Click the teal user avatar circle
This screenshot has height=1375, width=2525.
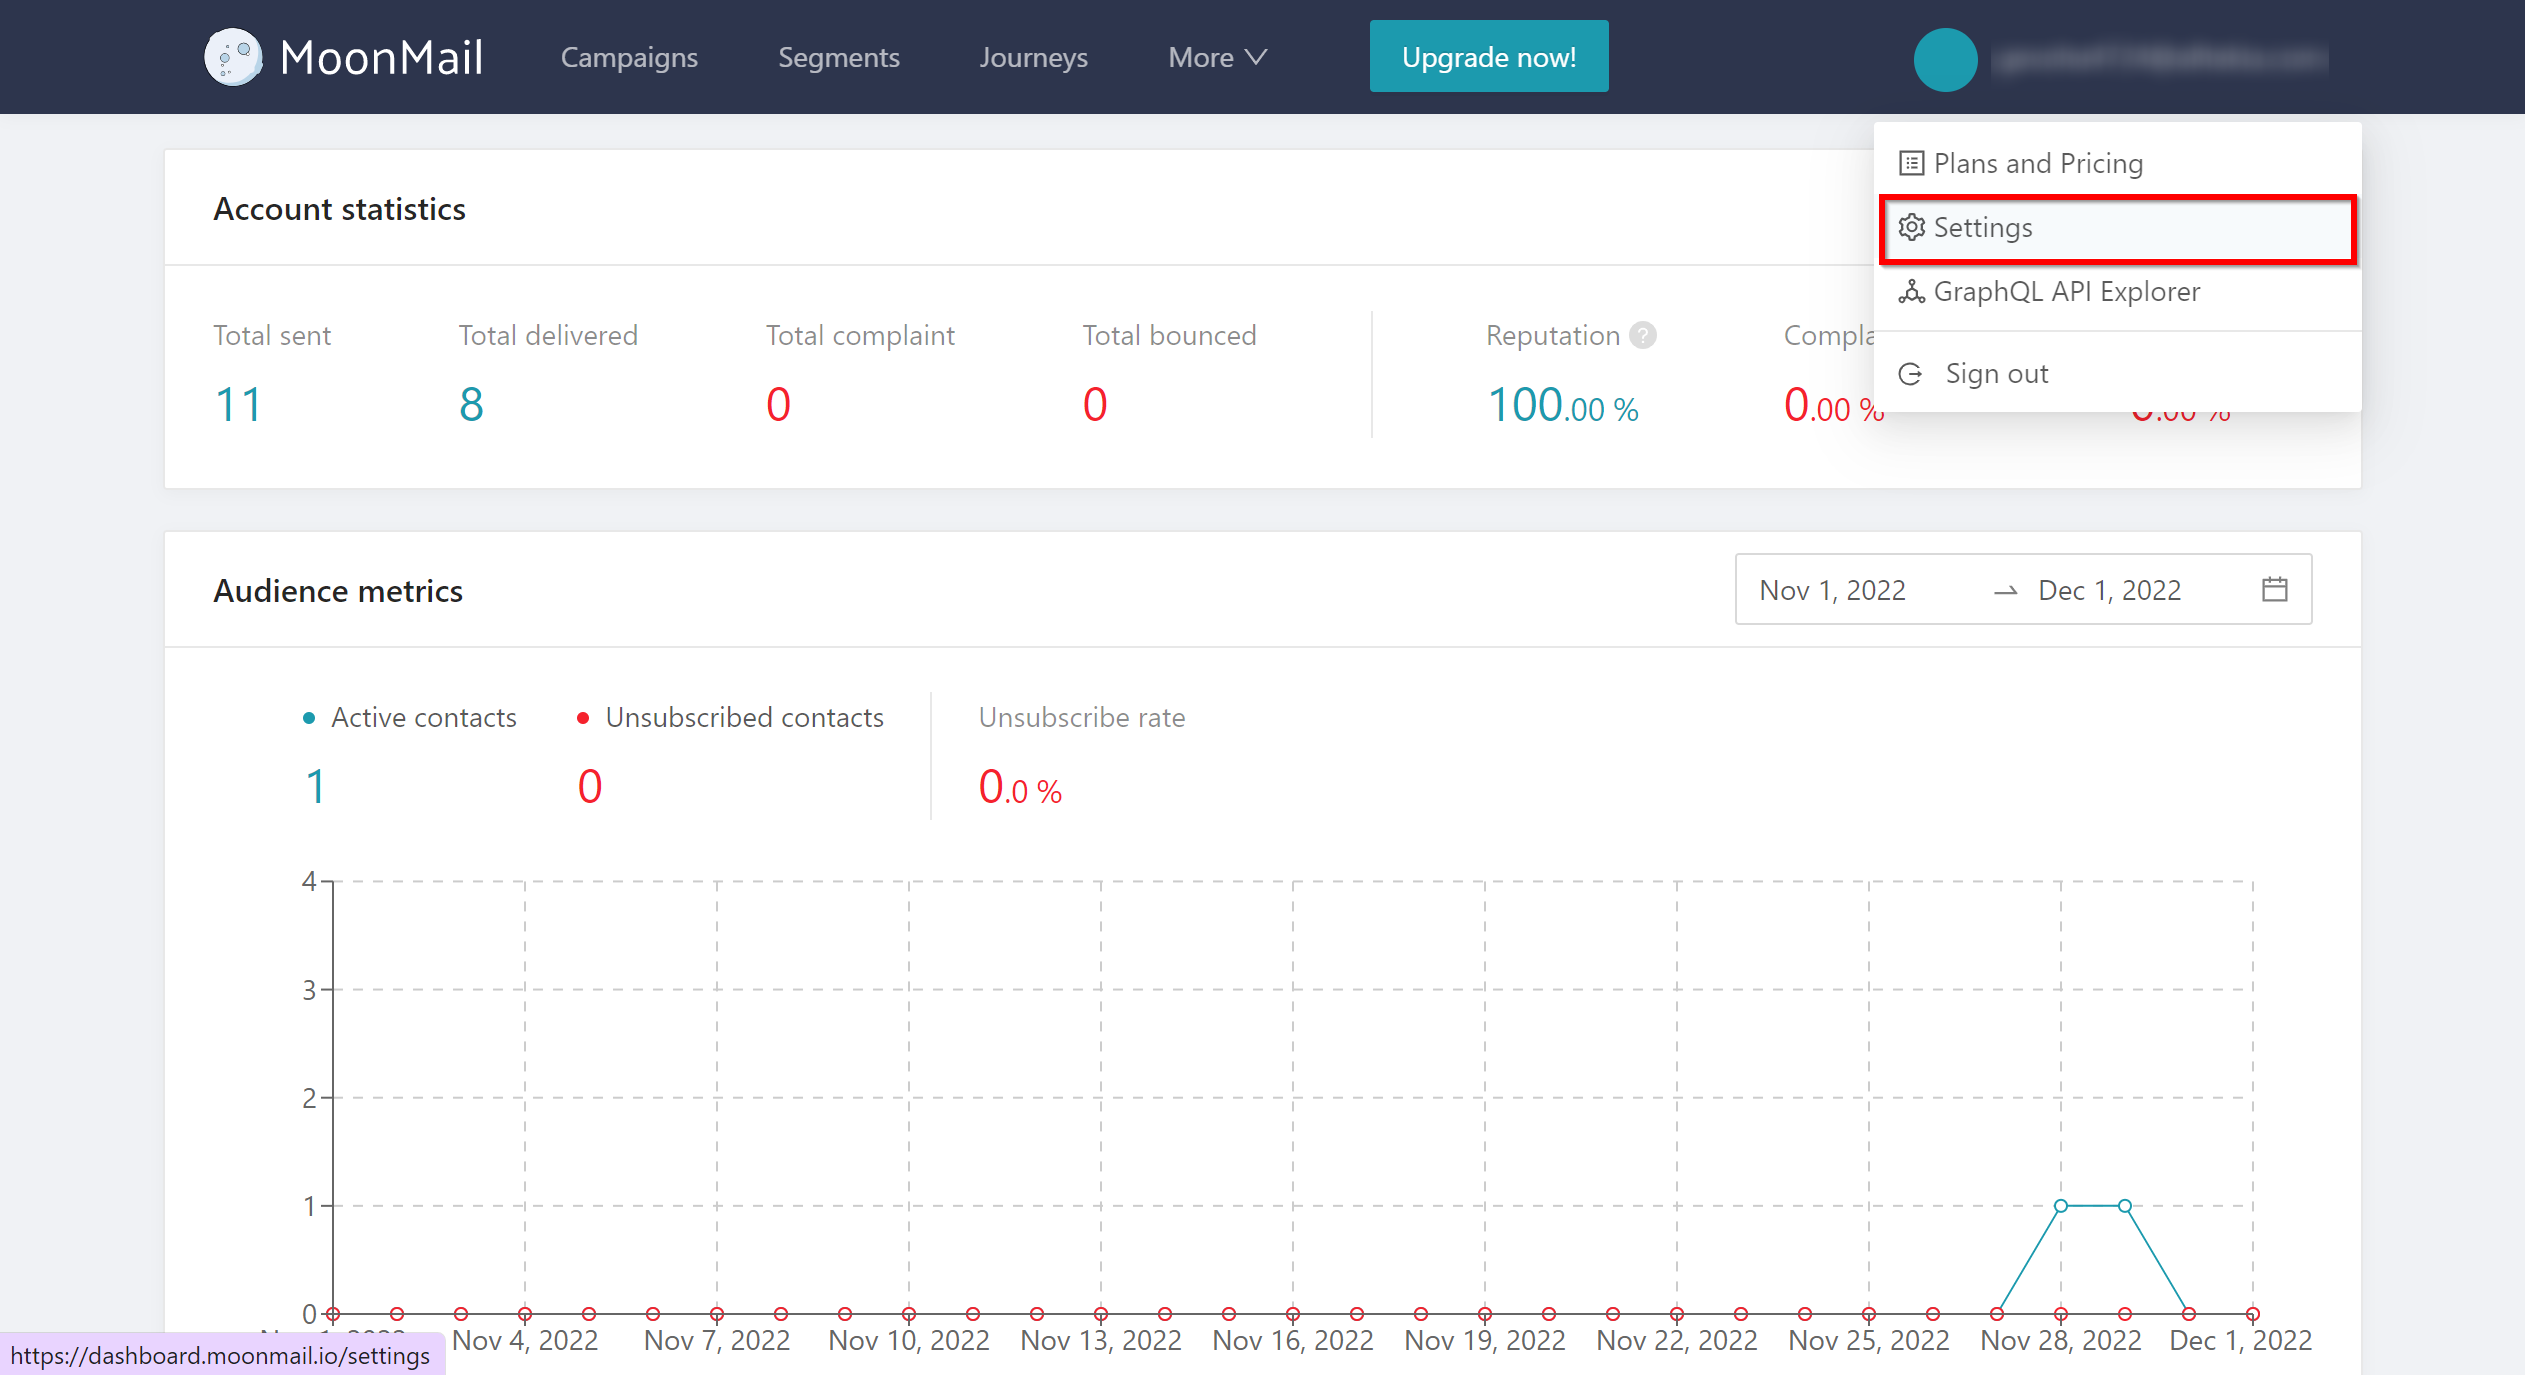tap(1945, 60)
